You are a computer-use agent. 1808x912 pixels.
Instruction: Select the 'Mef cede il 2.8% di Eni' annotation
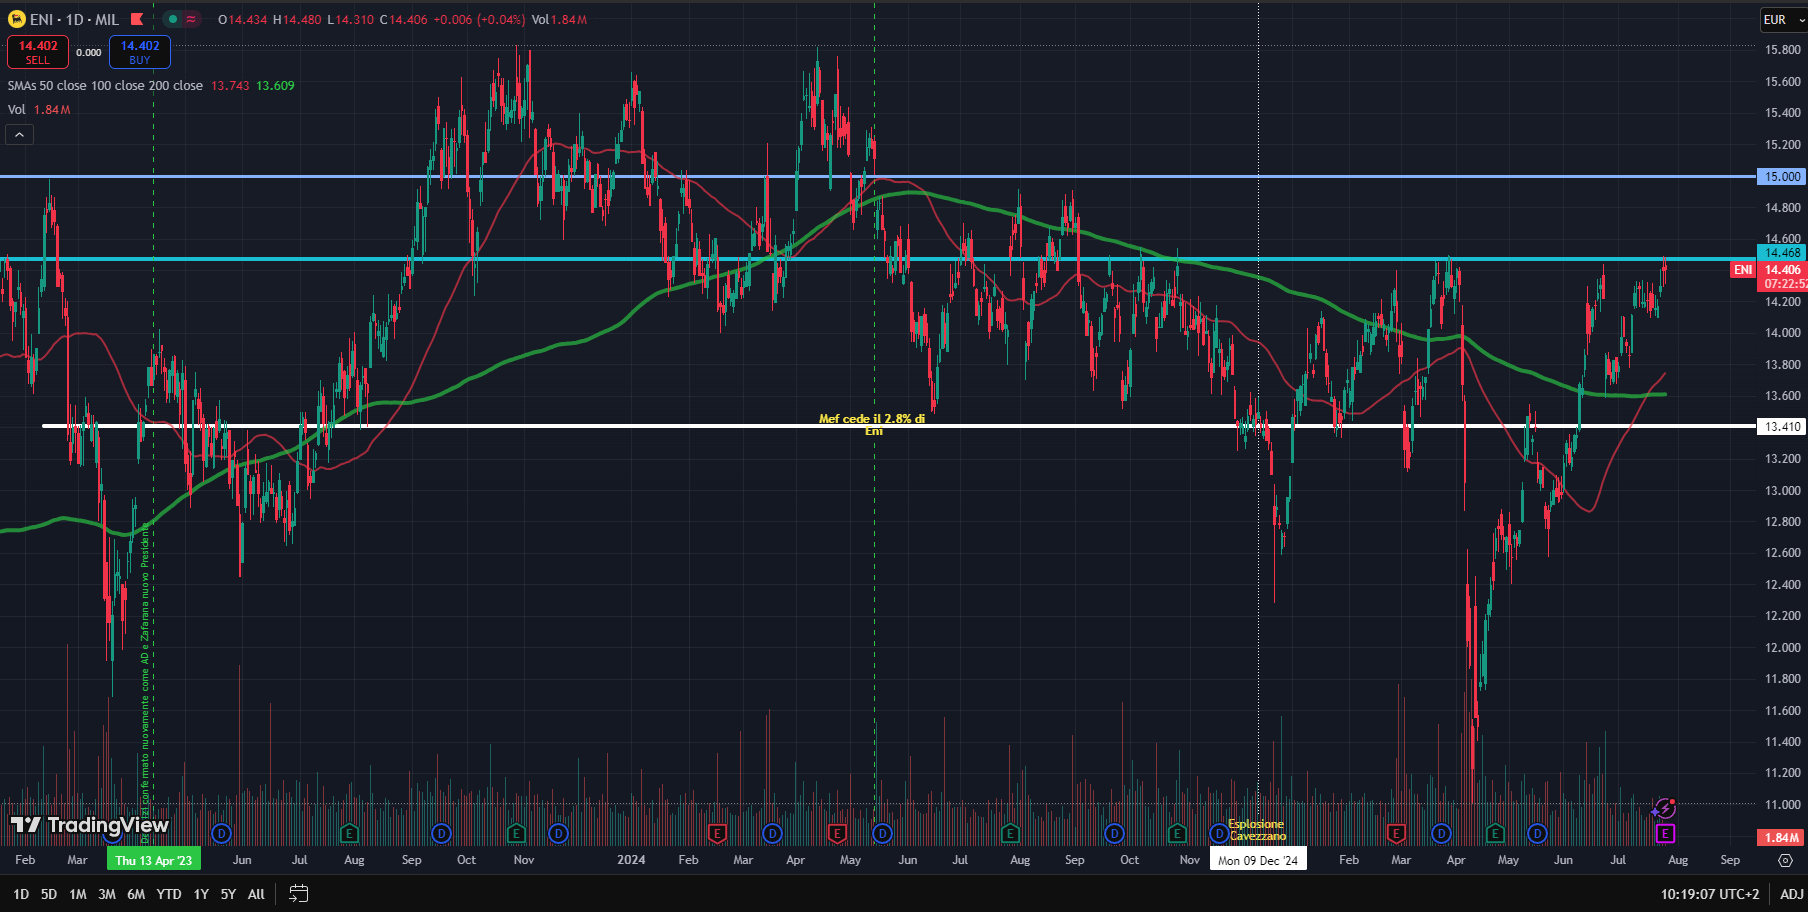[872, 424]
